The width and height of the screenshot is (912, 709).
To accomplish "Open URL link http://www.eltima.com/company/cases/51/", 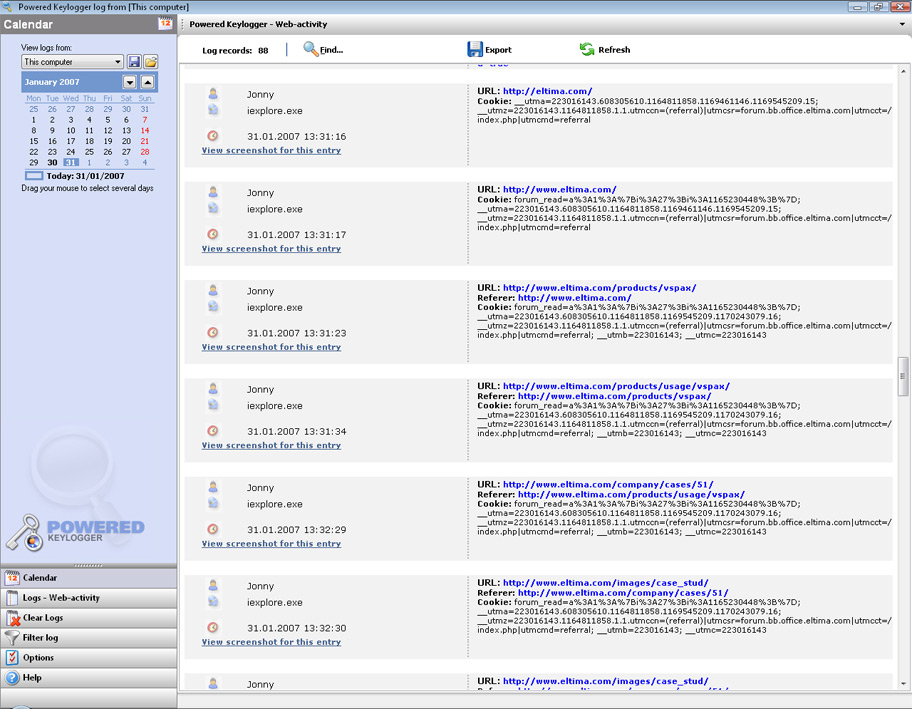I will [x=608, y=484].
